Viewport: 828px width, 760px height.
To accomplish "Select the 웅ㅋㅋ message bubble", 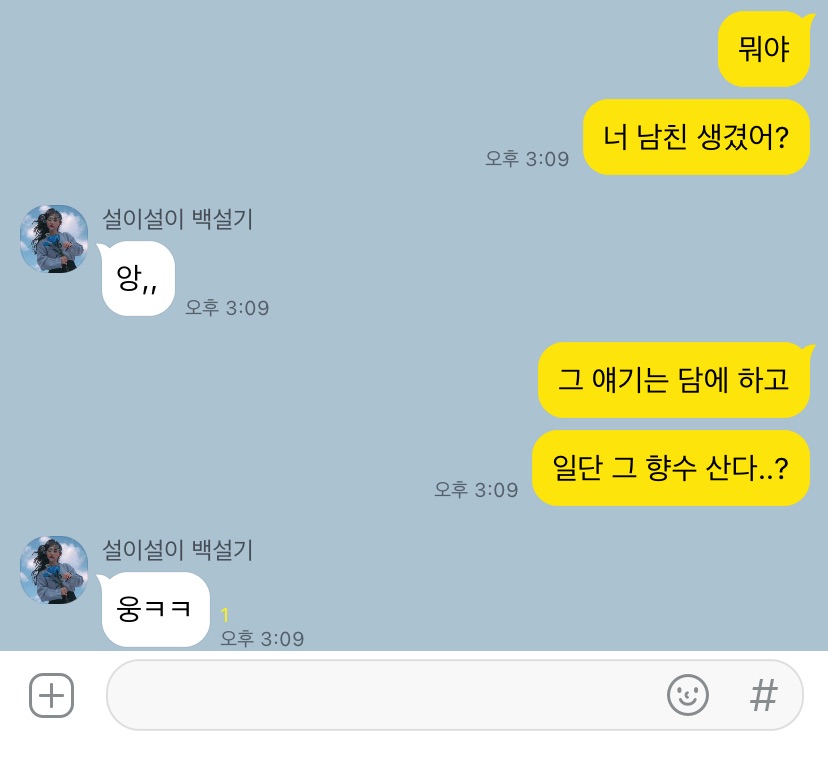I will click(155, 609).
